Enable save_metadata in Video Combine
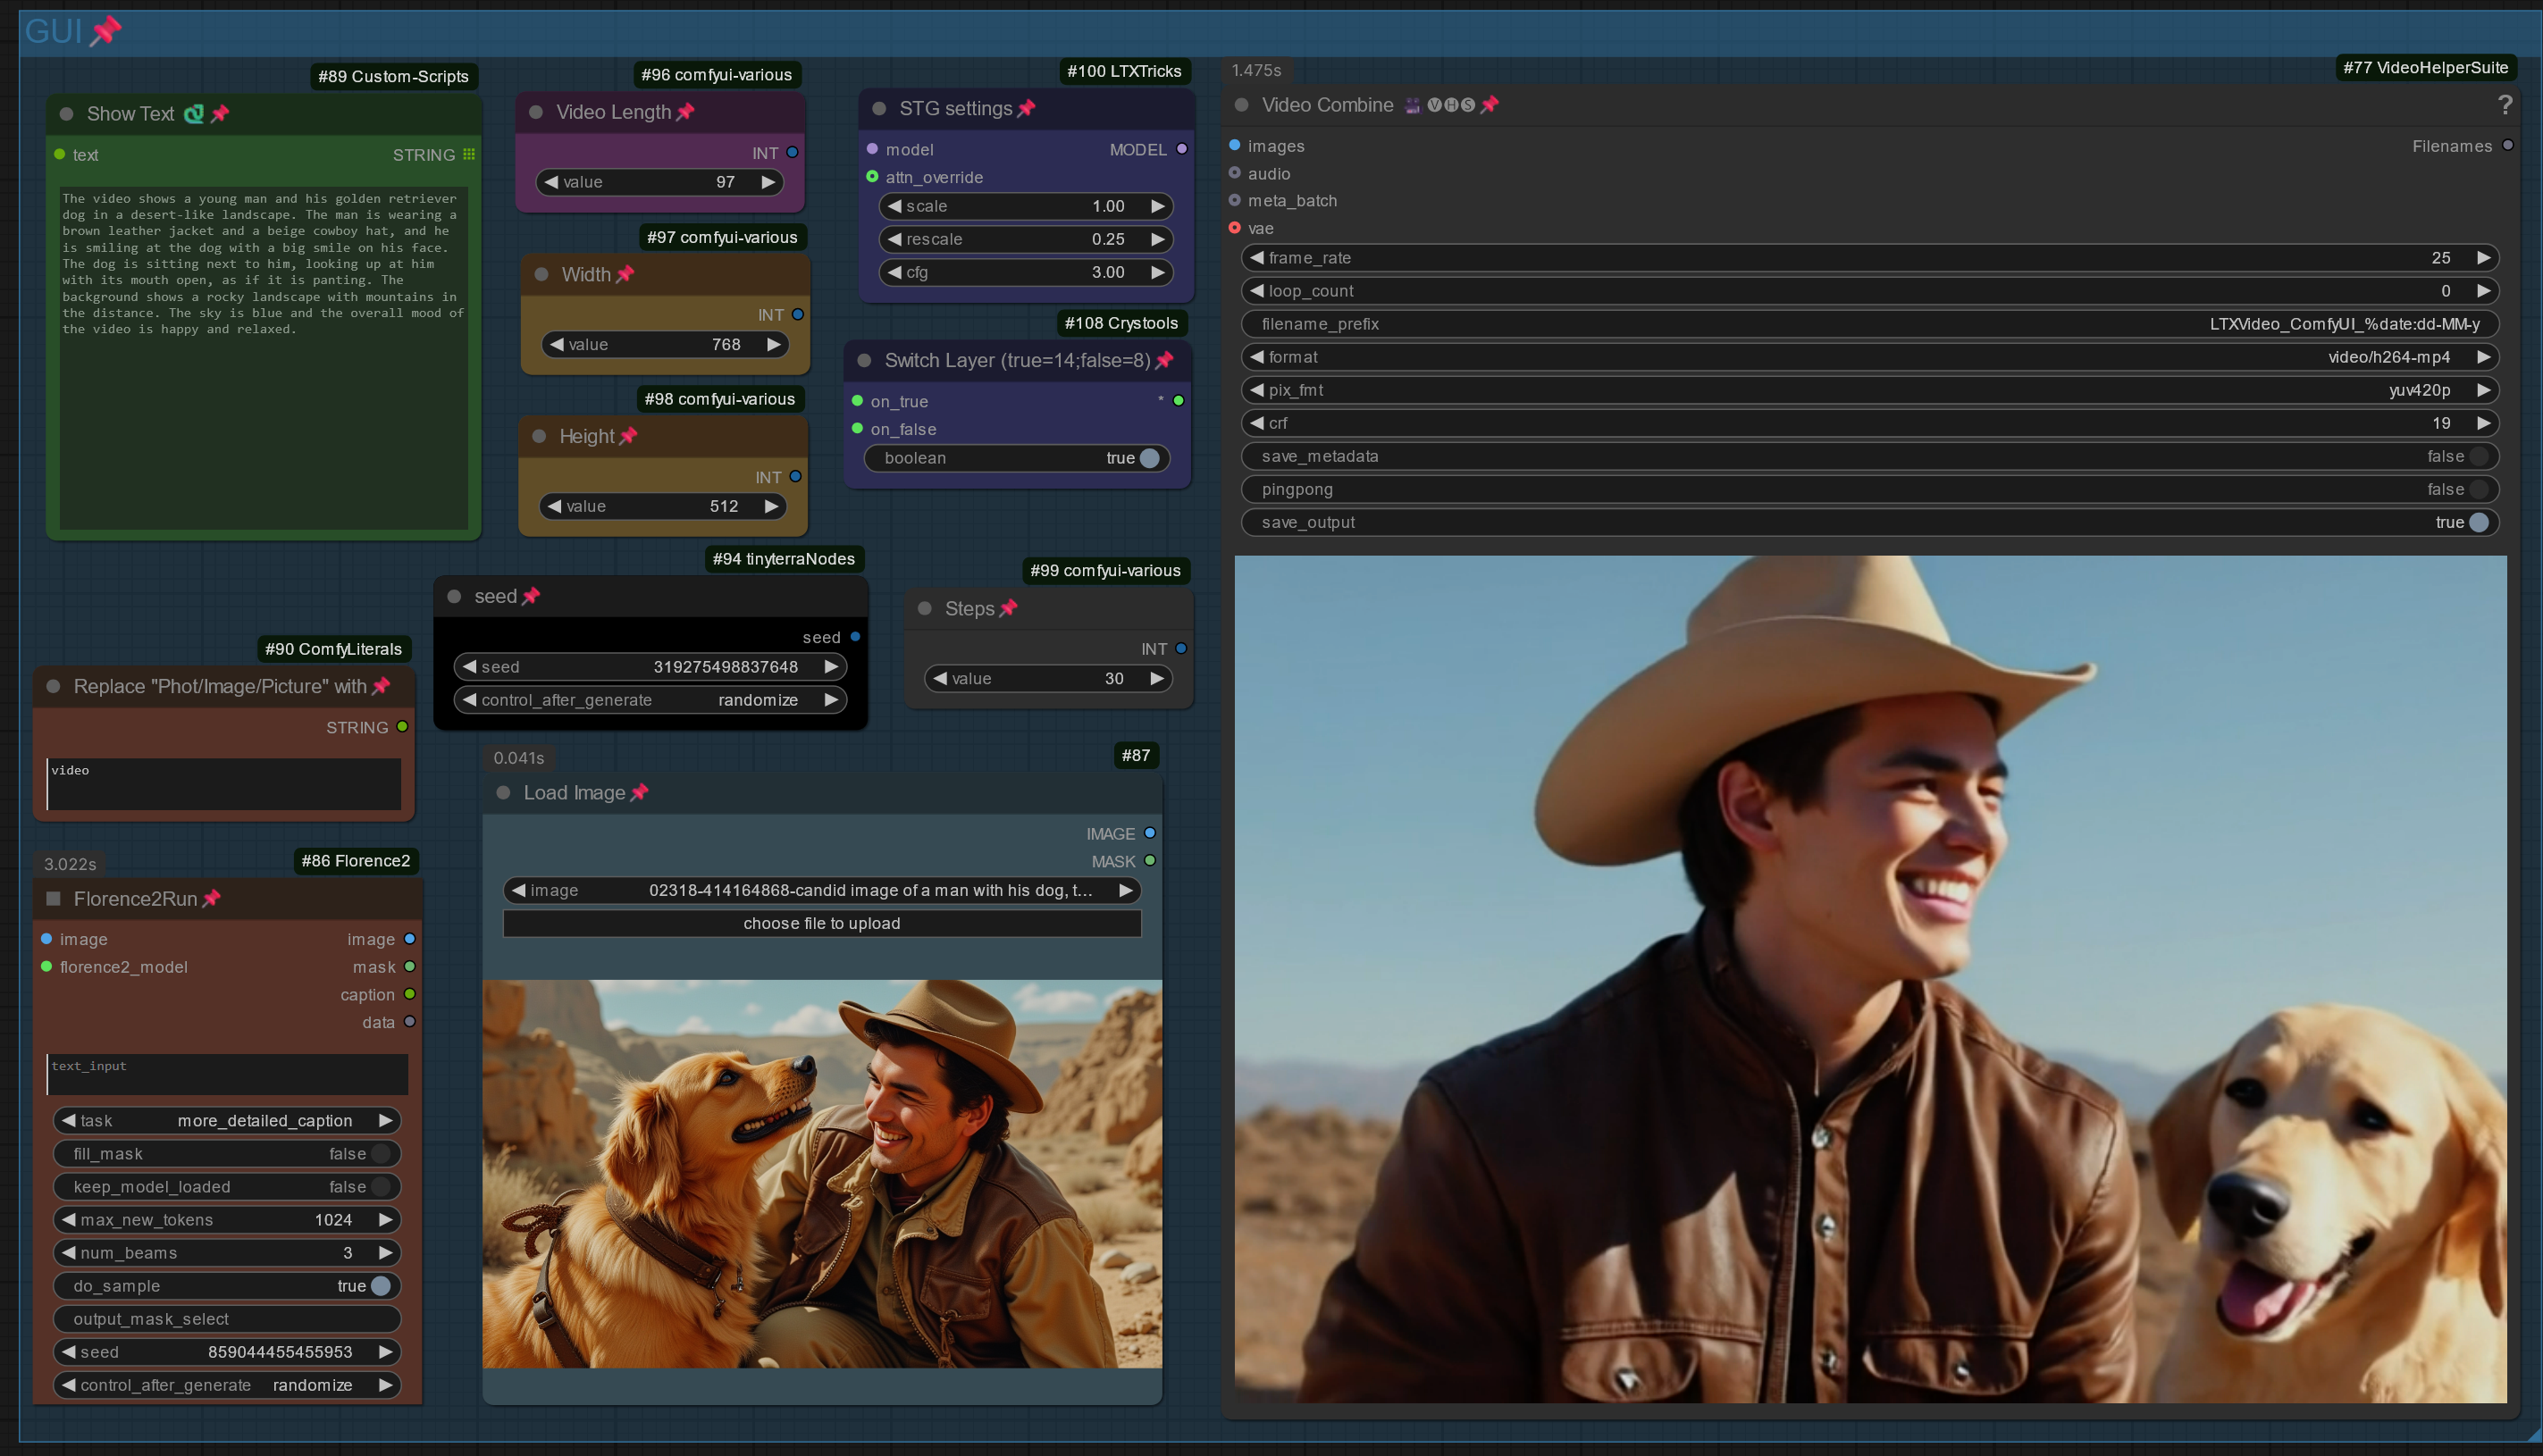2543x1456 pixels. tap(2477, 456)
